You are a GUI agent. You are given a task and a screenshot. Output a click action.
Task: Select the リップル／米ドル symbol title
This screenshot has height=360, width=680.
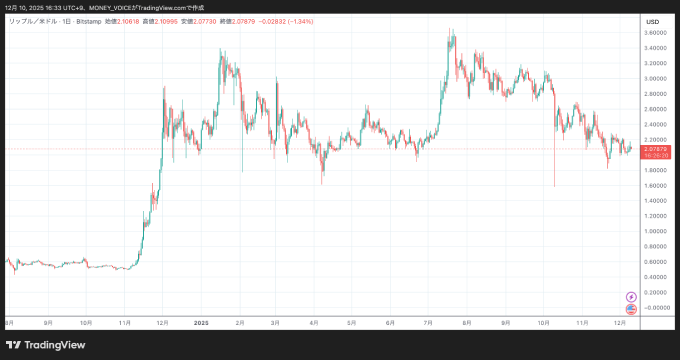pos(33,22)
